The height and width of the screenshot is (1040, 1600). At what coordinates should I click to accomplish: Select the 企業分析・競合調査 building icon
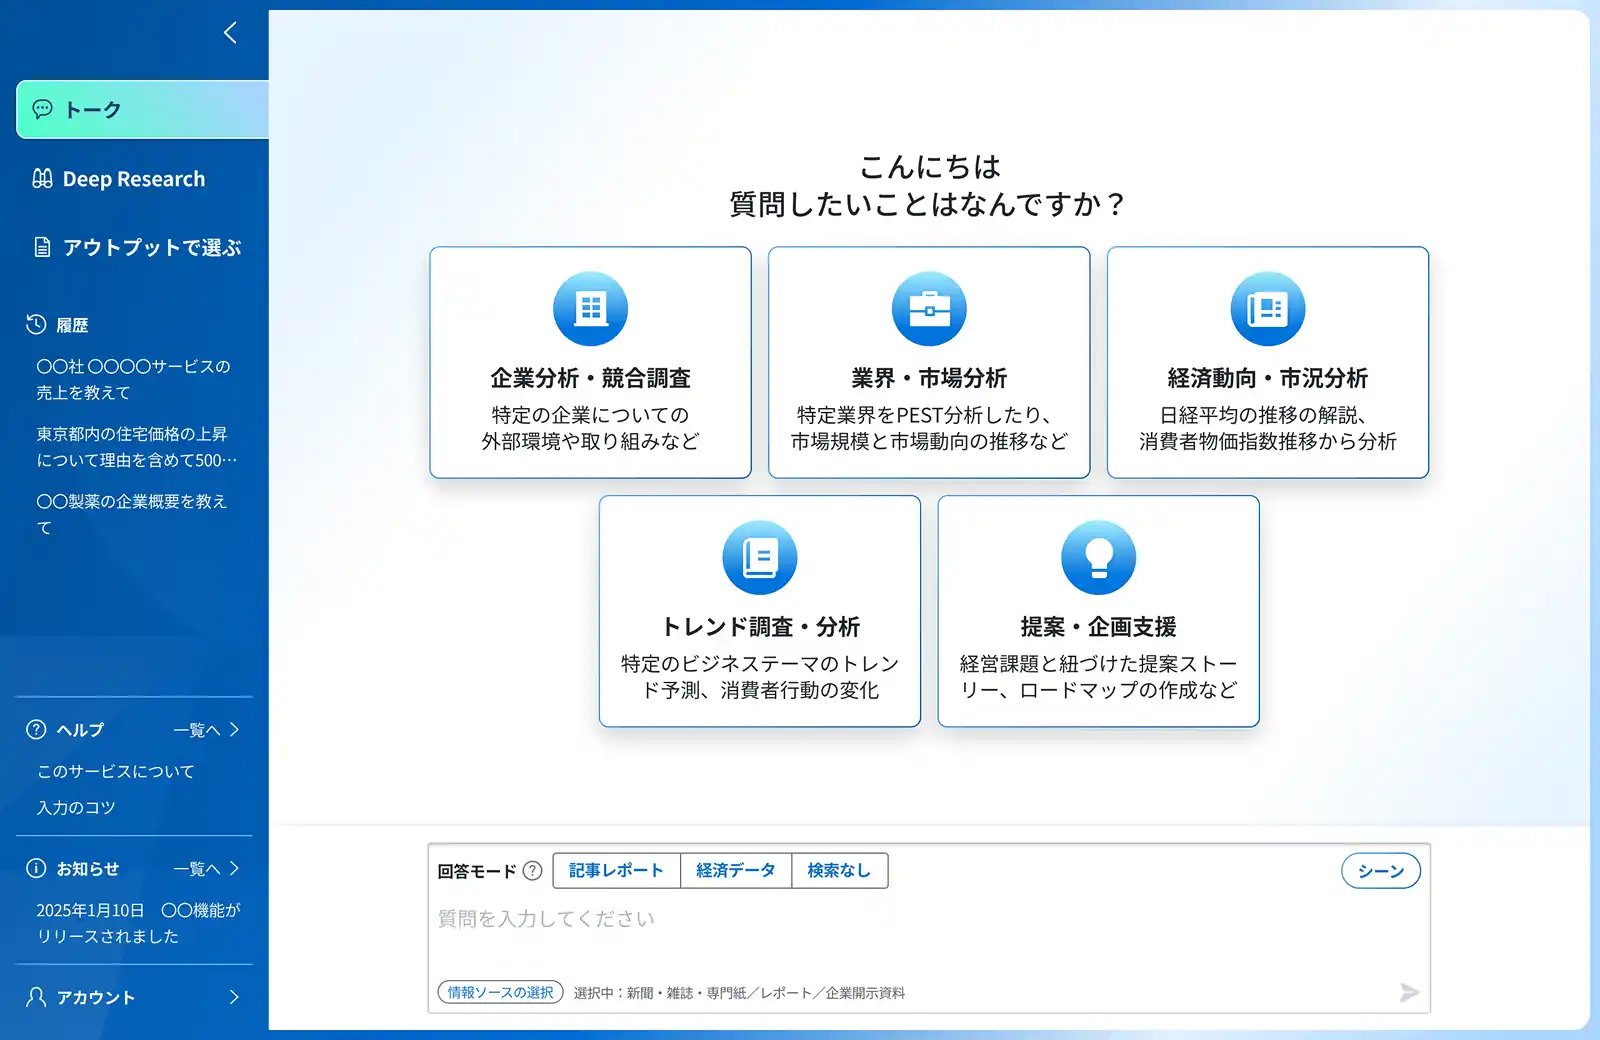(x=589, y=308)
